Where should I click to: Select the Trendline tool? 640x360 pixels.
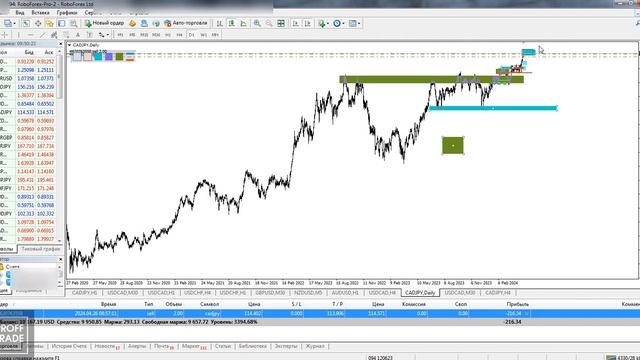coord(42,35)
